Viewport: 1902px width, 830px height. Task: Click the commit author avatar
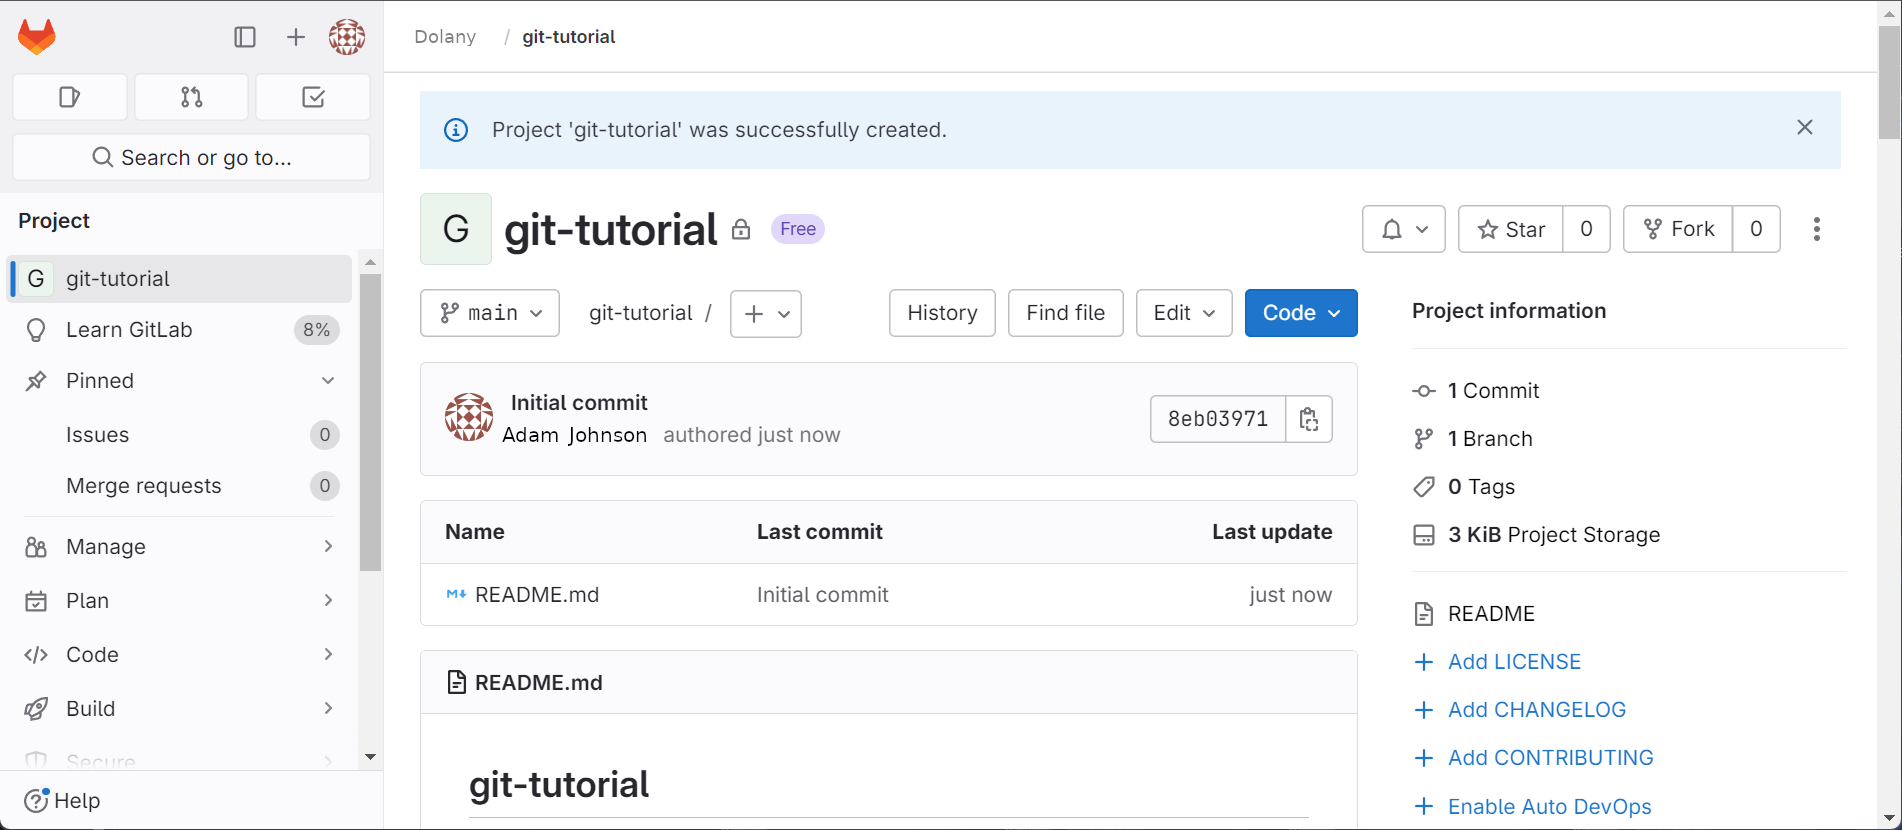[x=469, y=417]
